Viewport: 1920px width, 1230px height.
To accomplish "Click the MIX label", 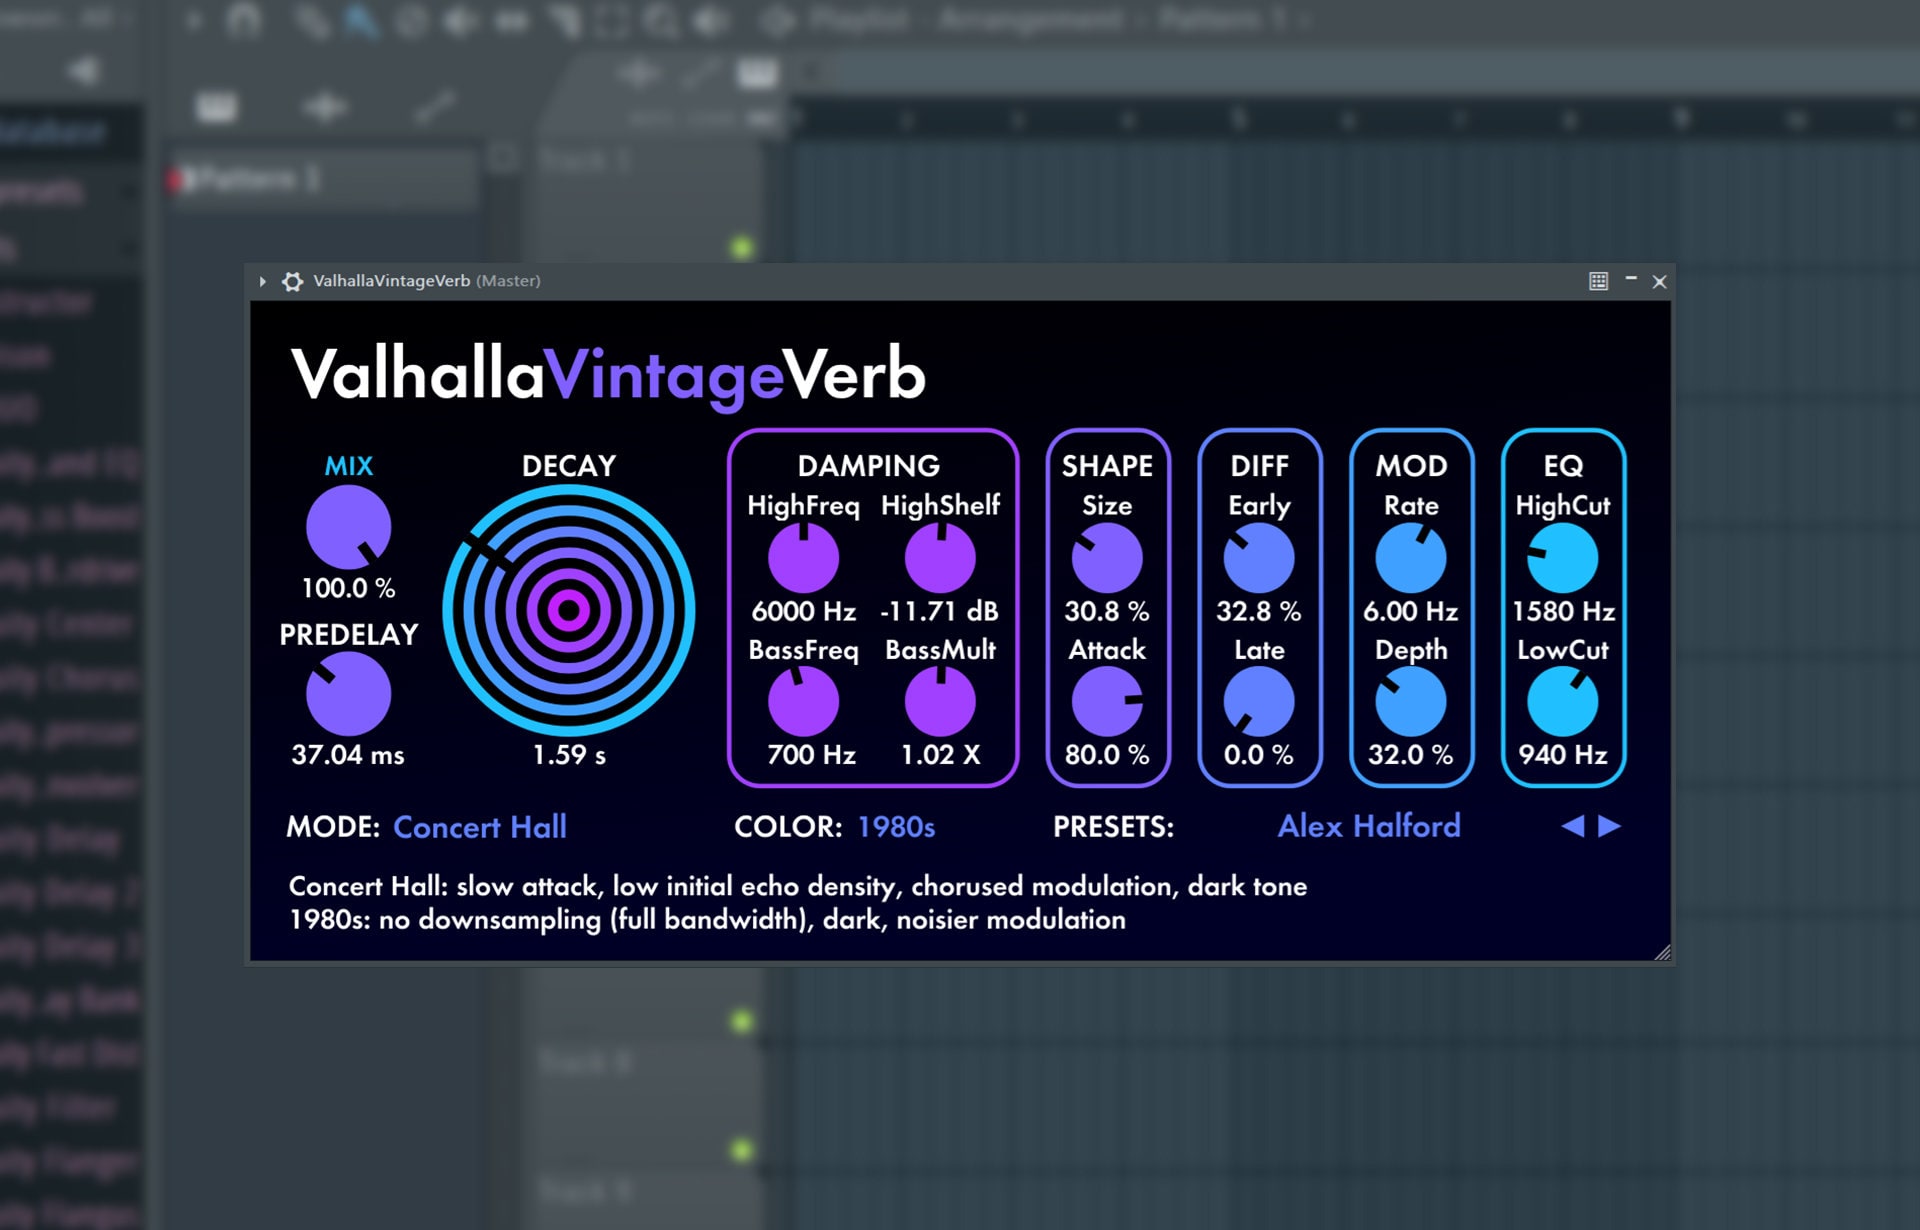I will pos(348,466).
